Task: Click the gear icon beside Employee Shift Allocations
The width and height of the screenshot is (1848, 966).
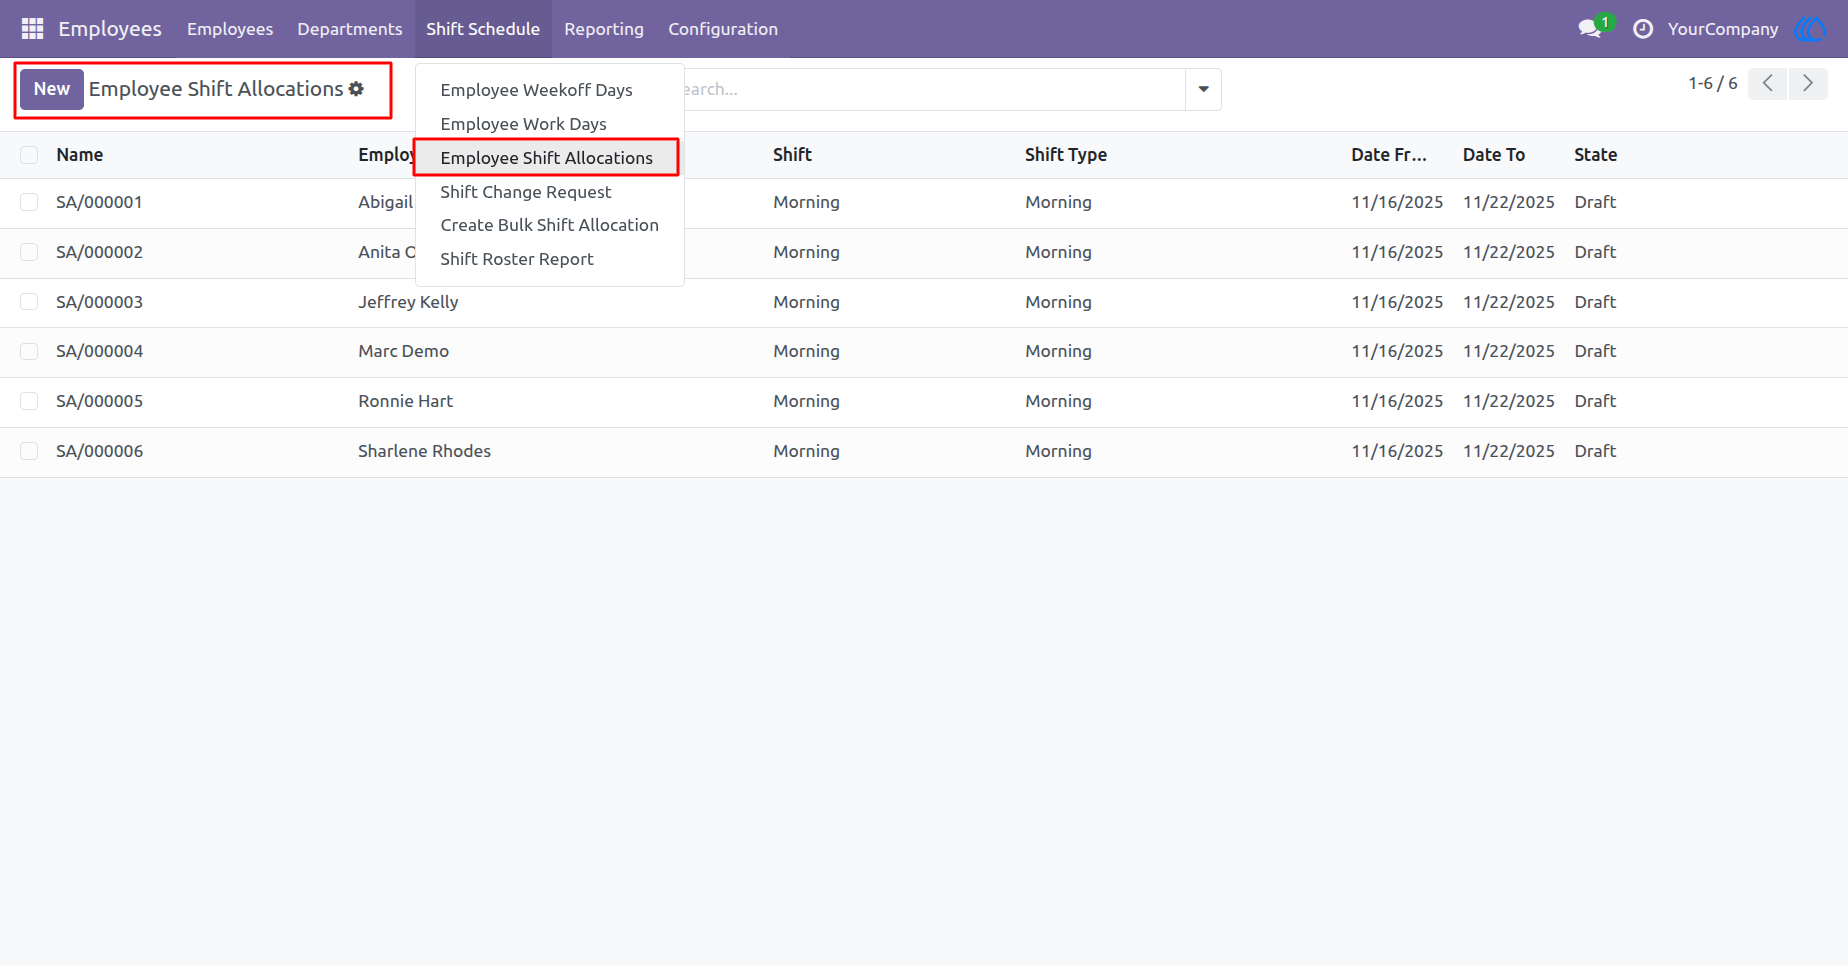Action: [356, 89]
